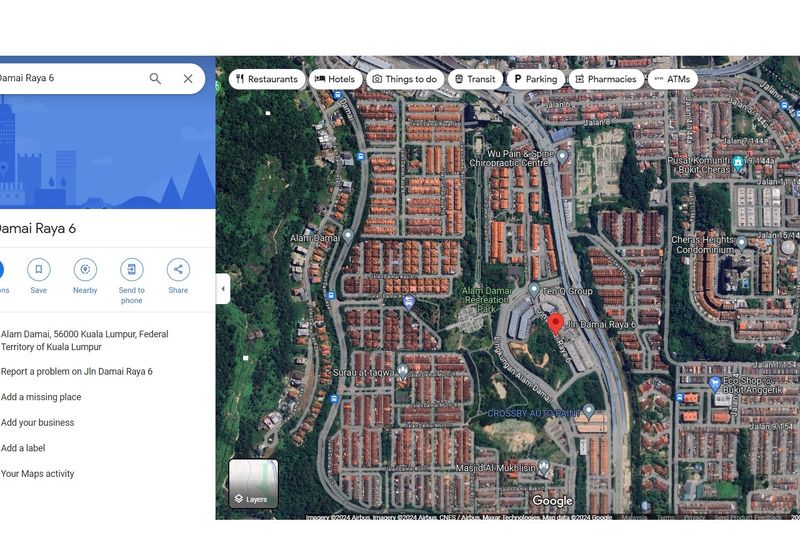This screenshot has width=800, height=552.
Task: Select the Transit chip
Action: [474, 79]
